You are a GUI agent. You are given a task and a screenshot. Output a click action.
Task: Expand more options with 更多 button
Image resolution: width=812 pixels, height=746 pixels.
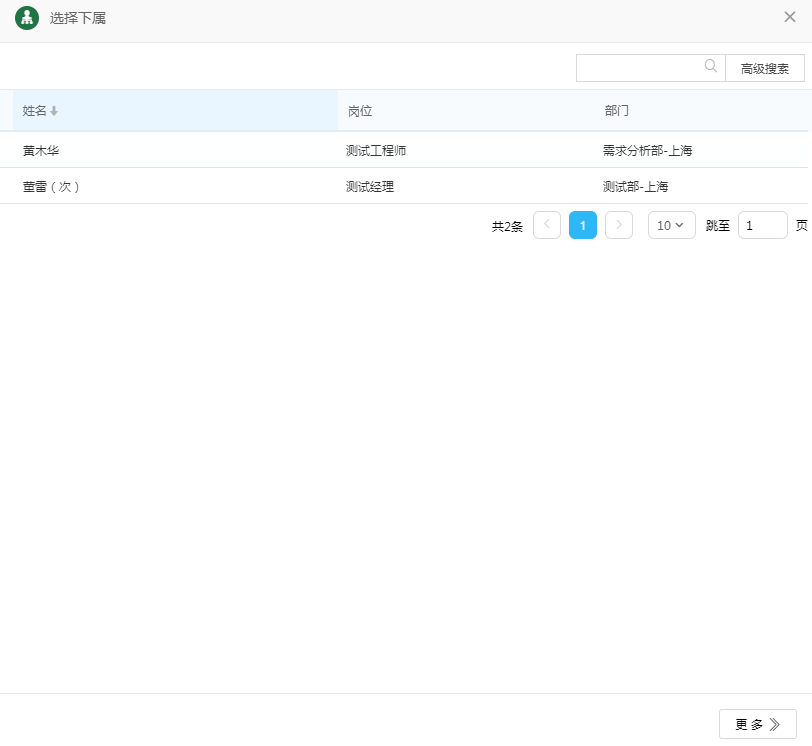coord(757,724)
